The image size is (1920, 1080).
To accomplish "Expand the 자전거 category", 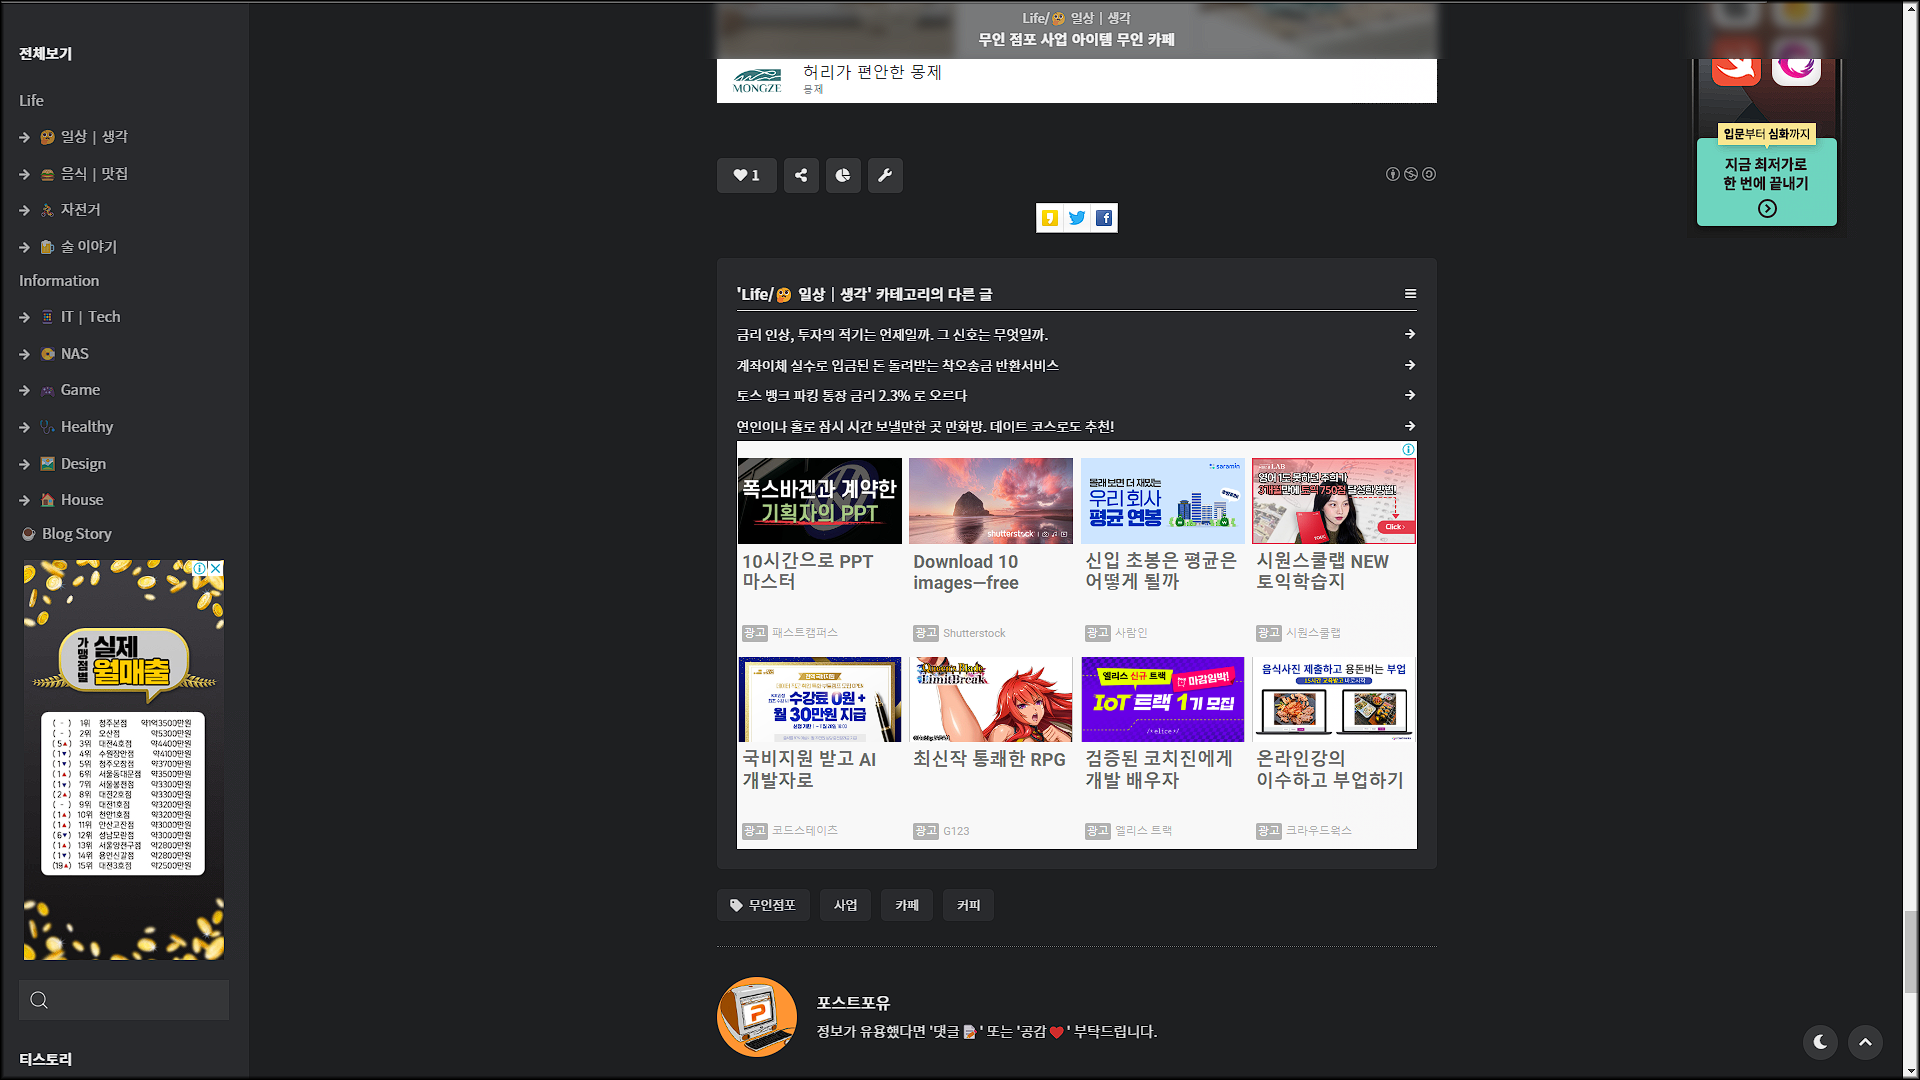I will 80,210.
